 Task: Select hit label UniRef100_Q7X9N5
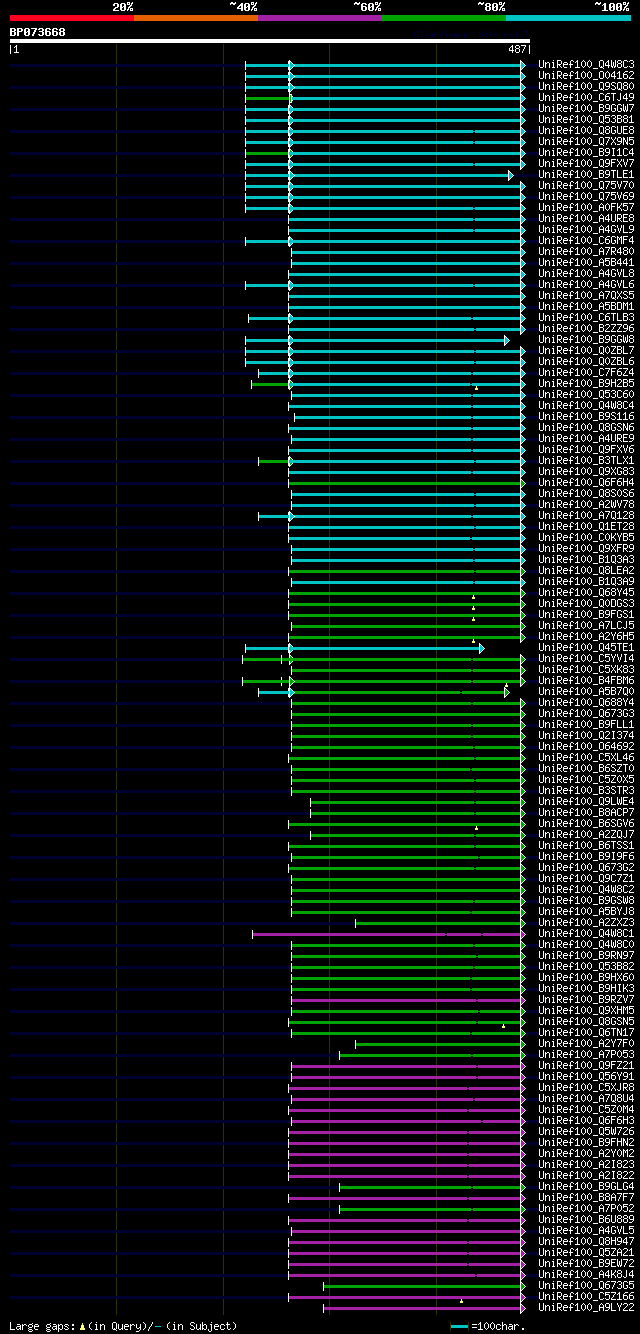pos(586,141)
